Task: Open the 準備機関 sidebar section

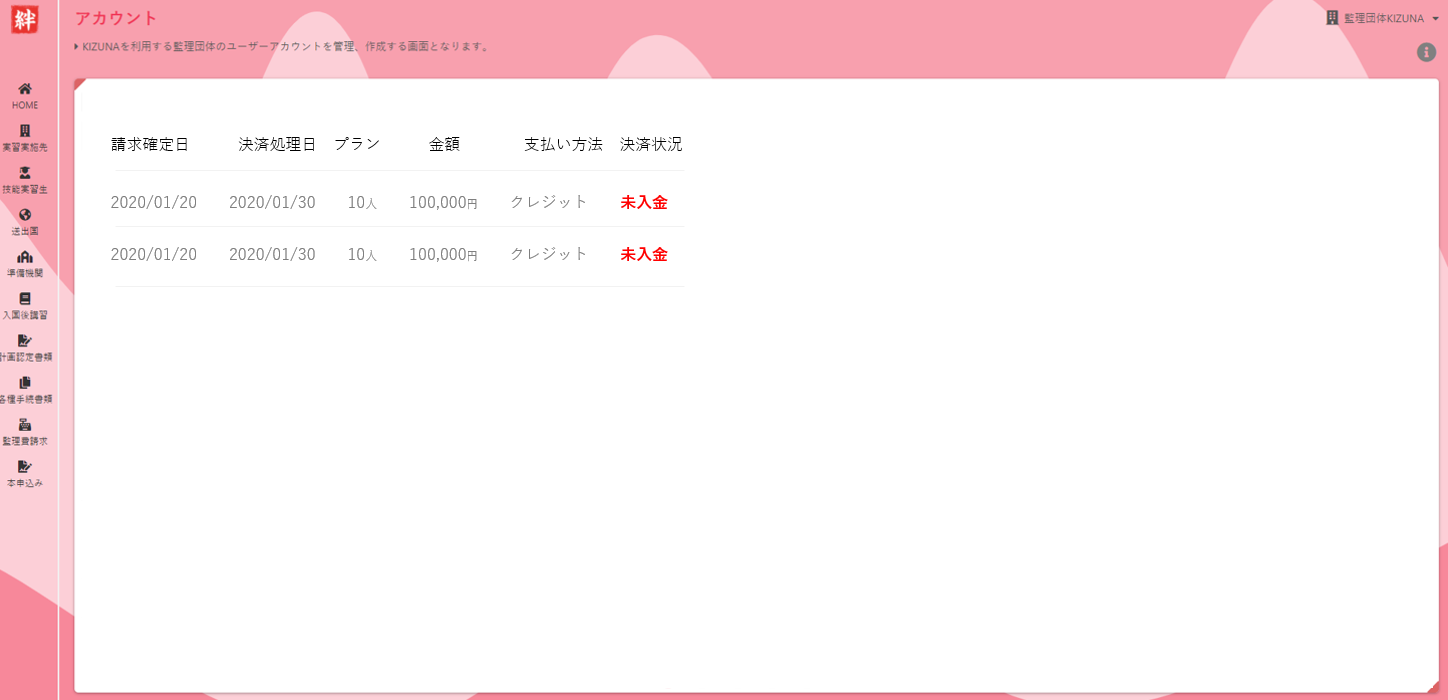Action: [25, 264]
